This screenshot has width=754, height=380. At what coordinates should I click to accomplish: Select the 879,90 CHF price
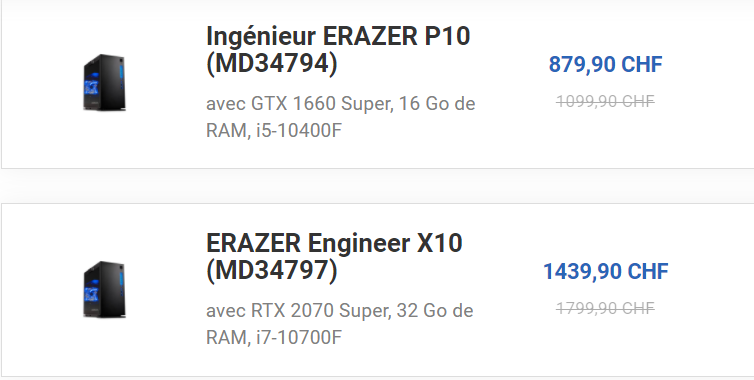605,64
